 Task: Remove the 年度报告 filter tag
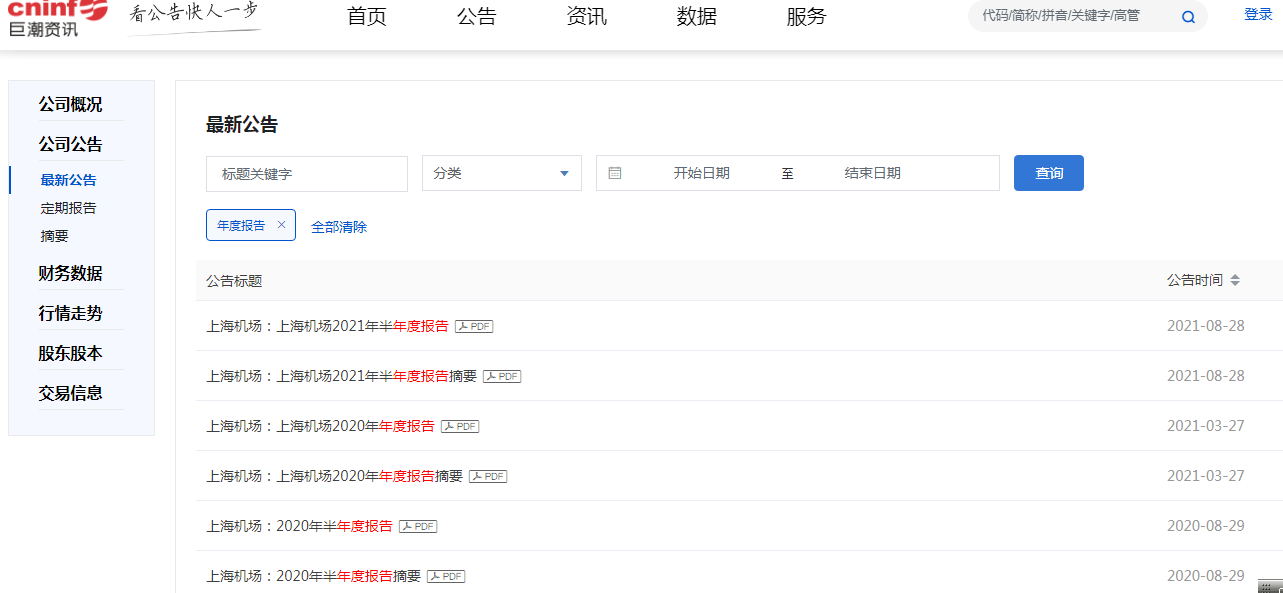[x=281, y=225]
